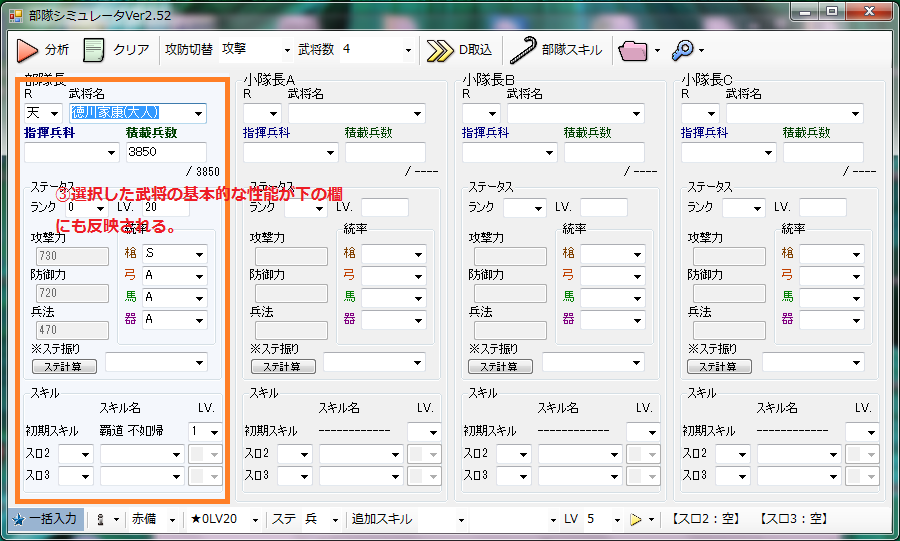Click the blue key search icon
Image resolution: width=900 pixels, height=541 pixels.
click(683, 50)
